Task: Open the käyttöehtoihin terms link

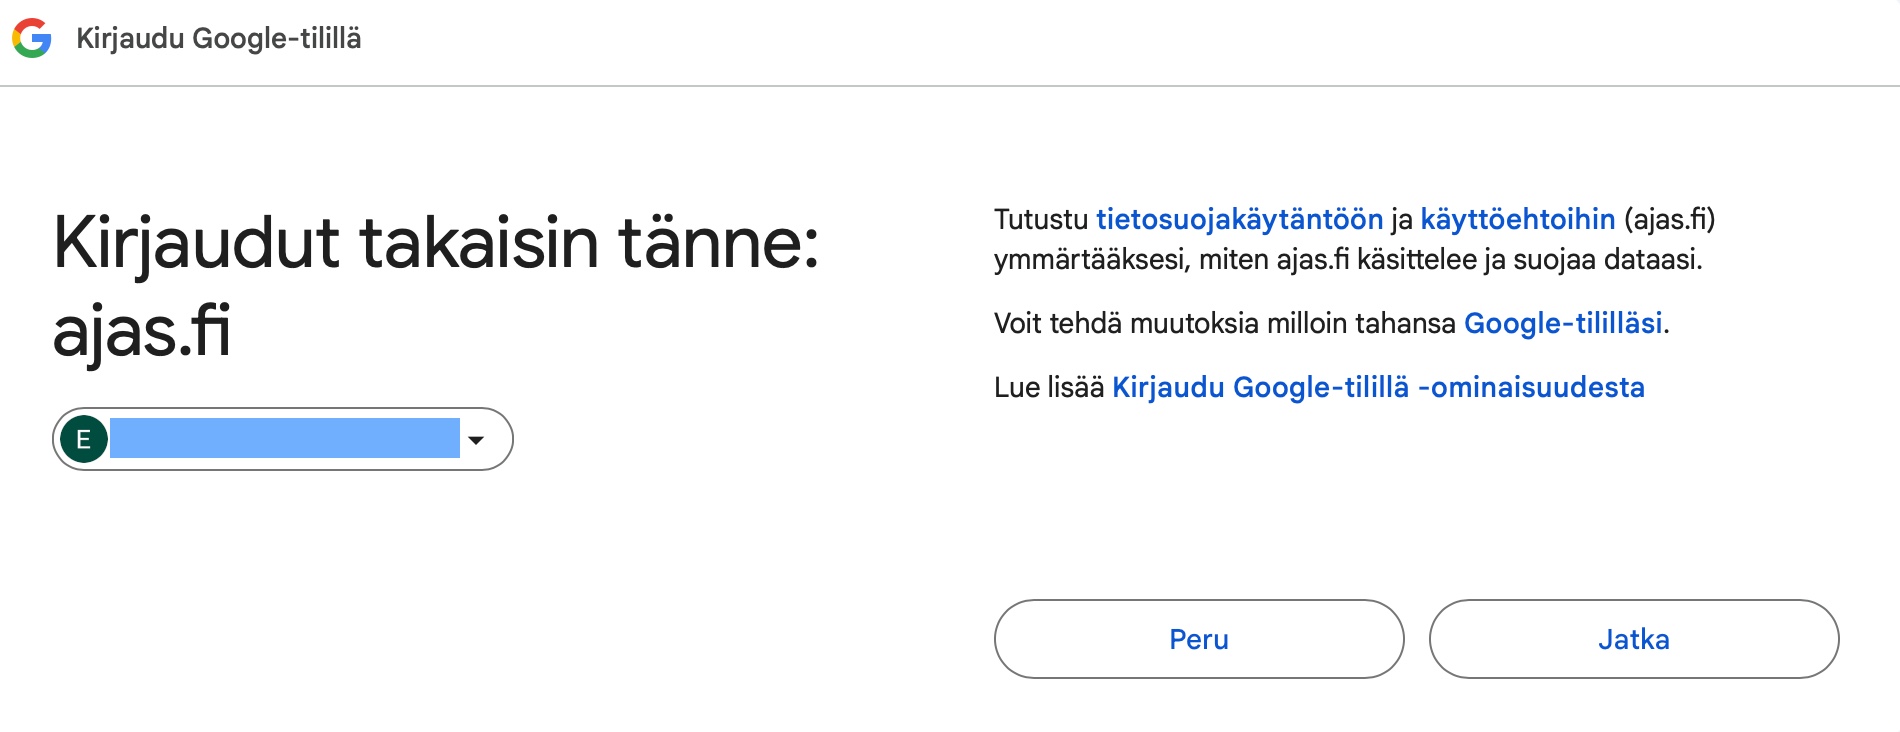Action: 1517,219
